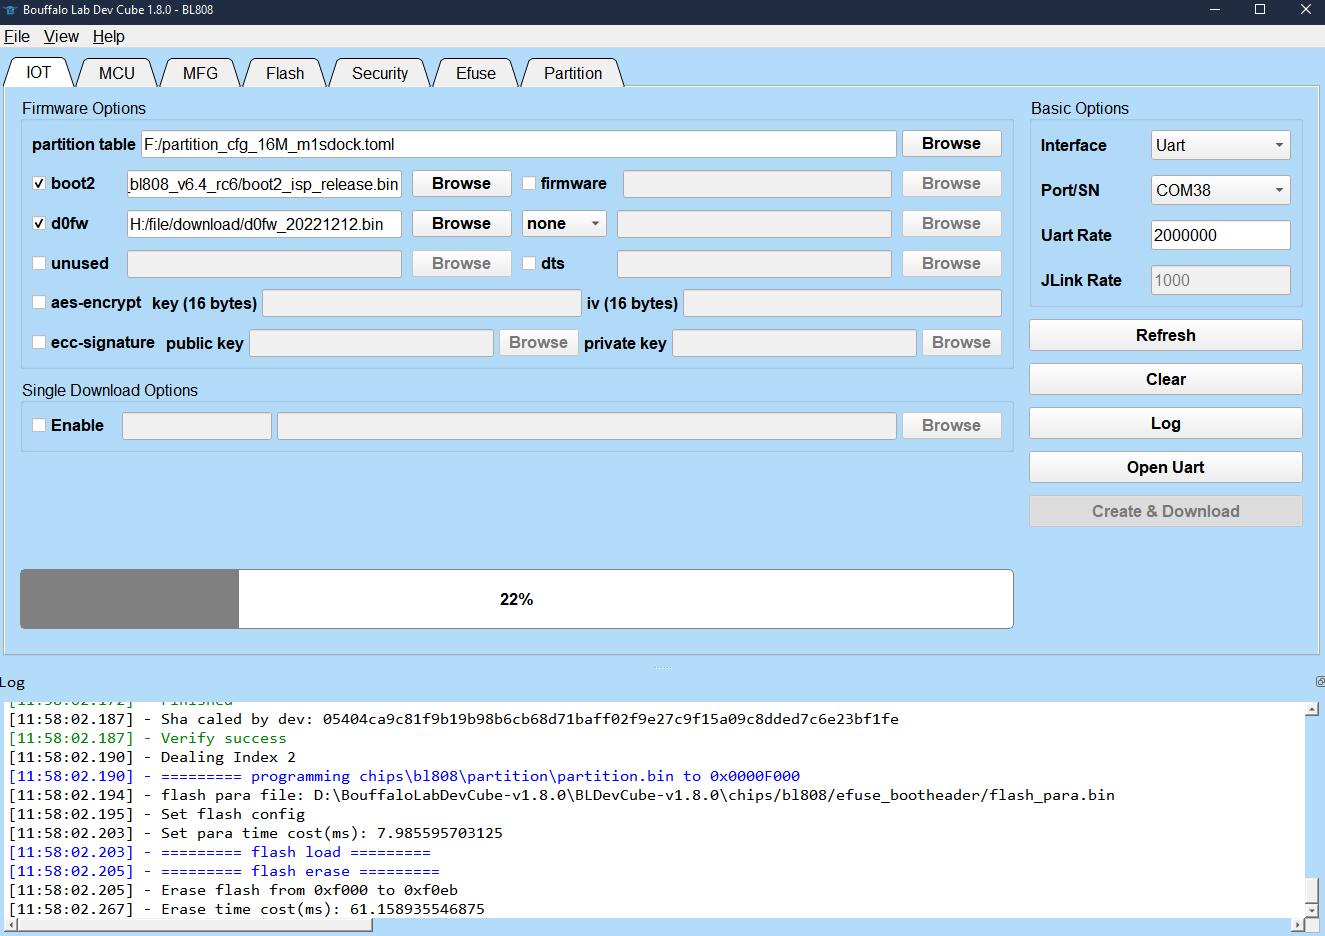This screenshot has height=936, width=1325.
Task: Click the boot2 file path field
Action: pyautogui.click(x=264, y=184)
